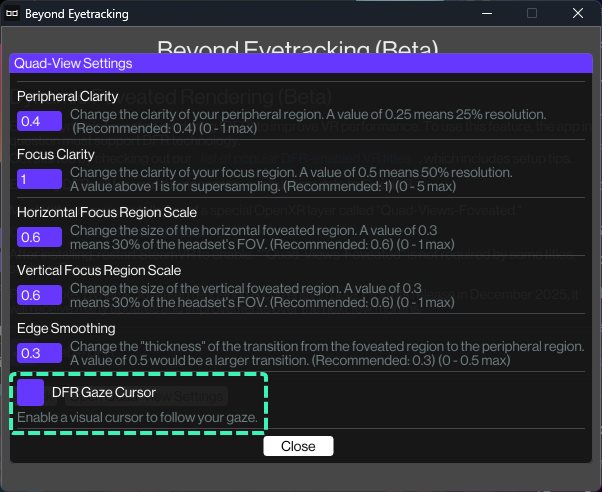This screenshot has height=492, width=602.
Task: Click the Beyond Eyetracking app icon in title bar
Action: pyautogui.click(x=12, y=13)
